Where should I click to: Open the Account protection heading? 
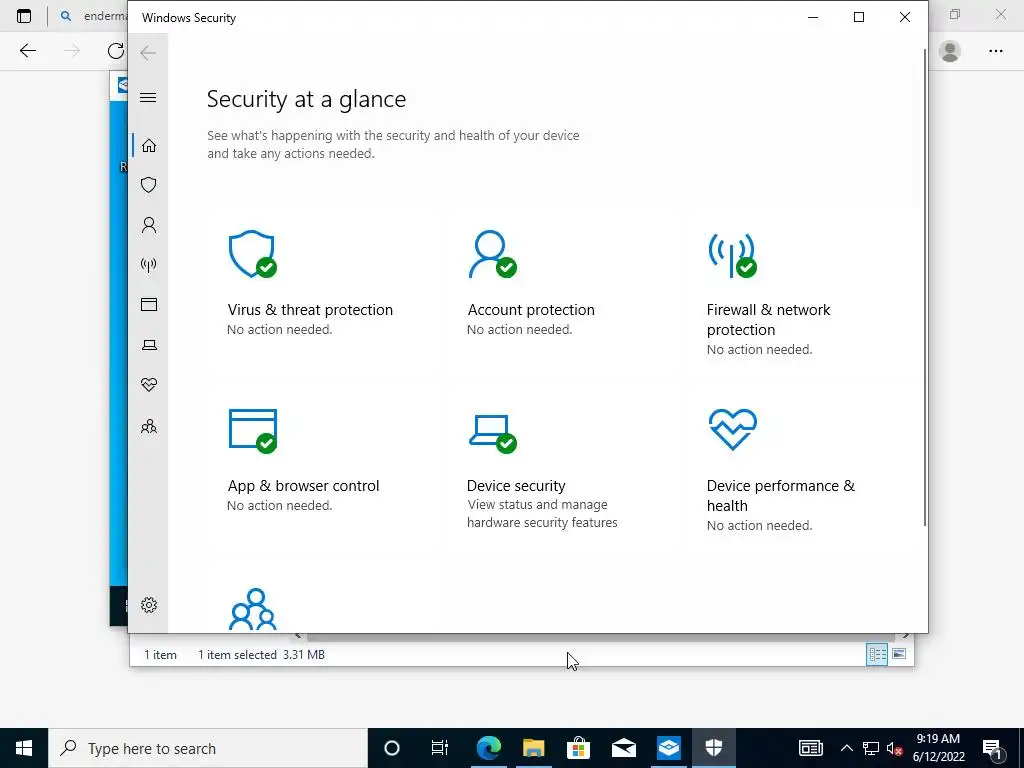(x=531, y=310)
